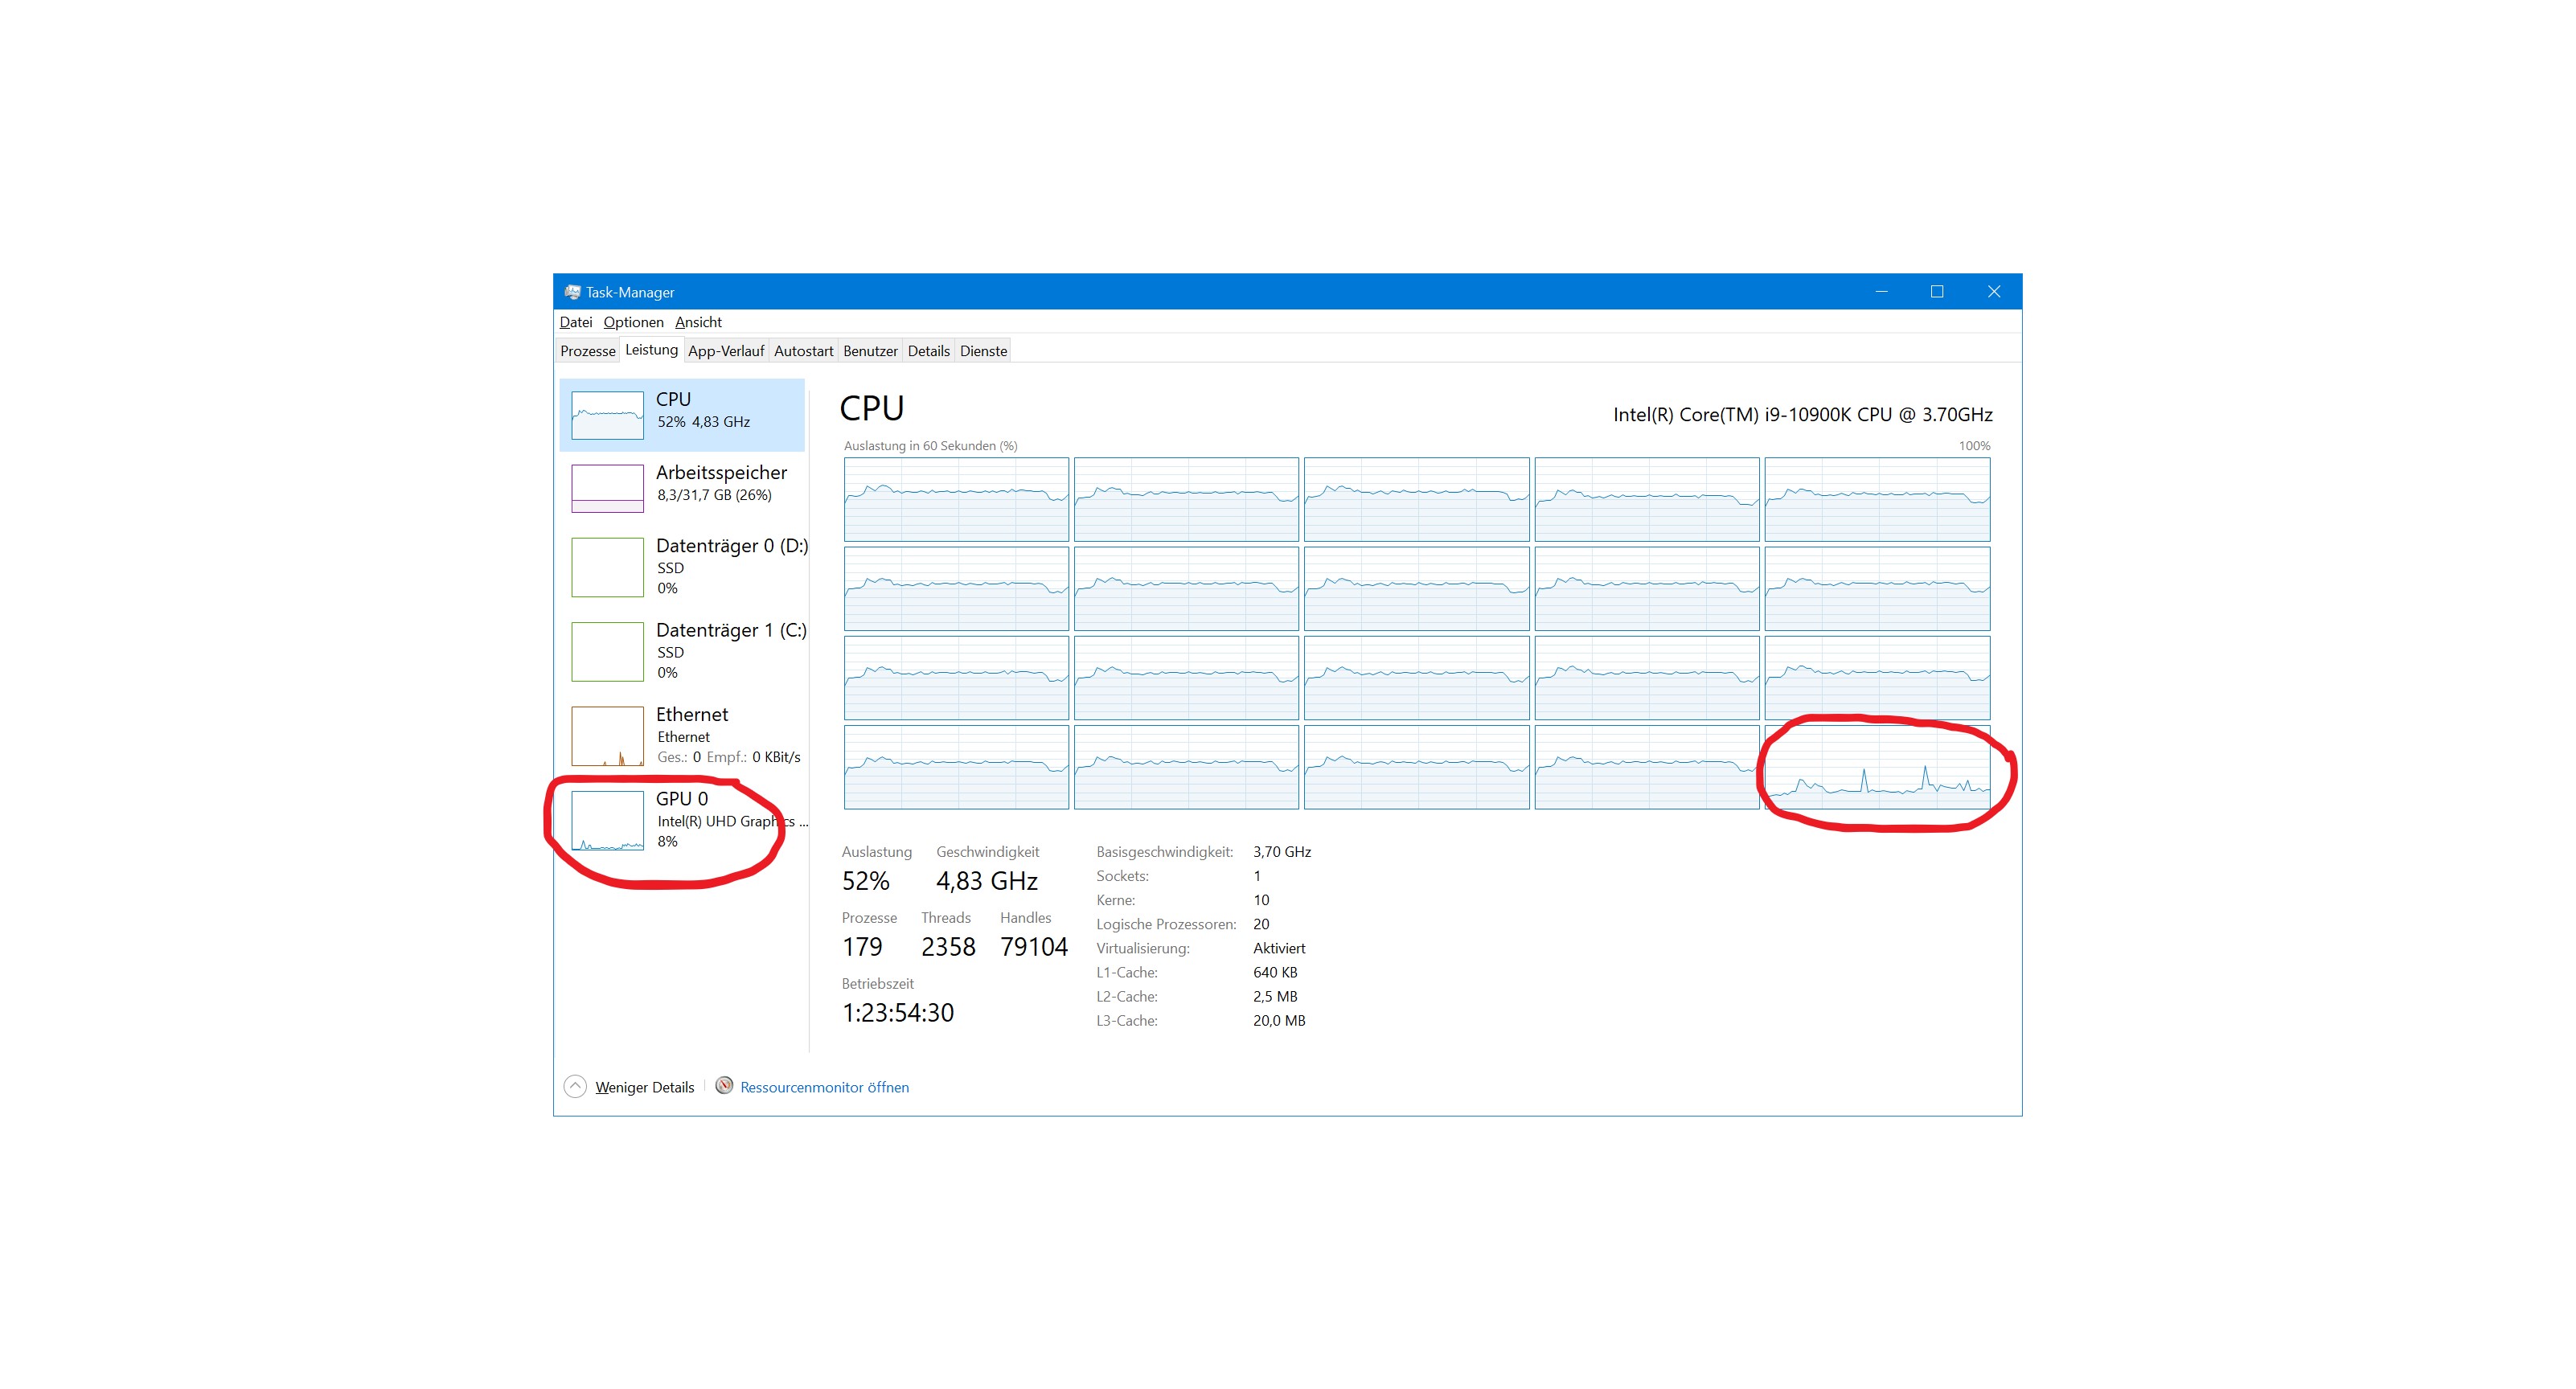
Task: Click the first logical processor graph
Action: click(x=956, y=499)
